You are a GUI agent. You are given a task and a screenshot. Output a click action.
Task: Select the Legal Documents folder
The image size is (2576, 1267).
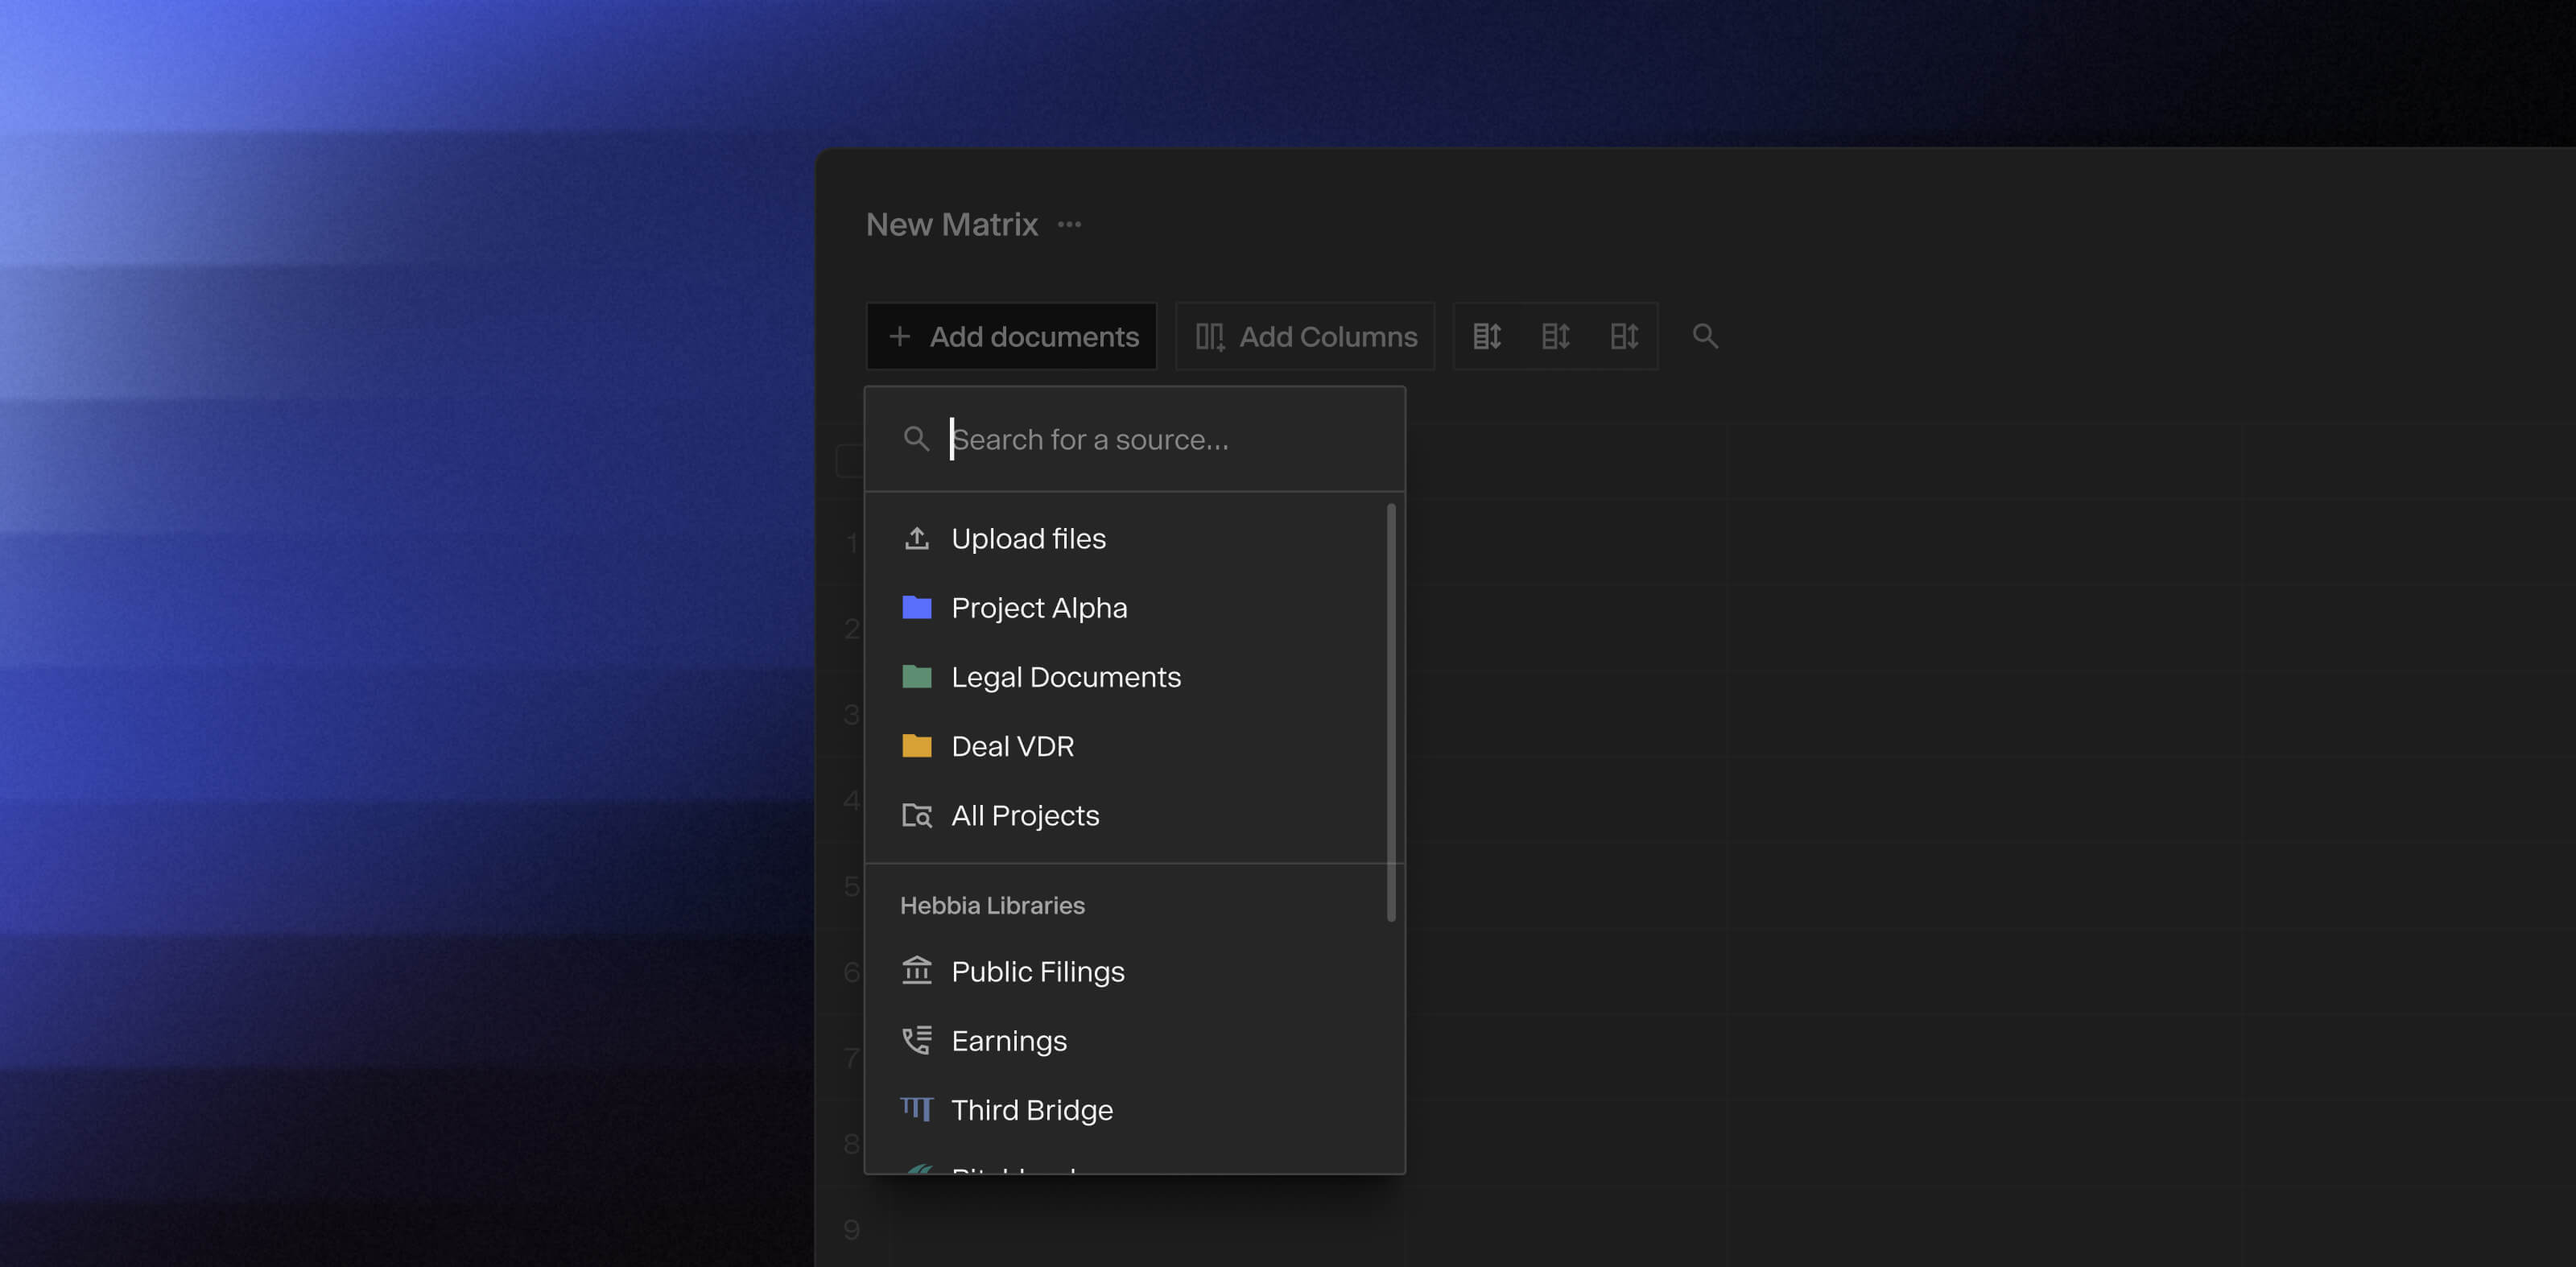pos(1066,676)
